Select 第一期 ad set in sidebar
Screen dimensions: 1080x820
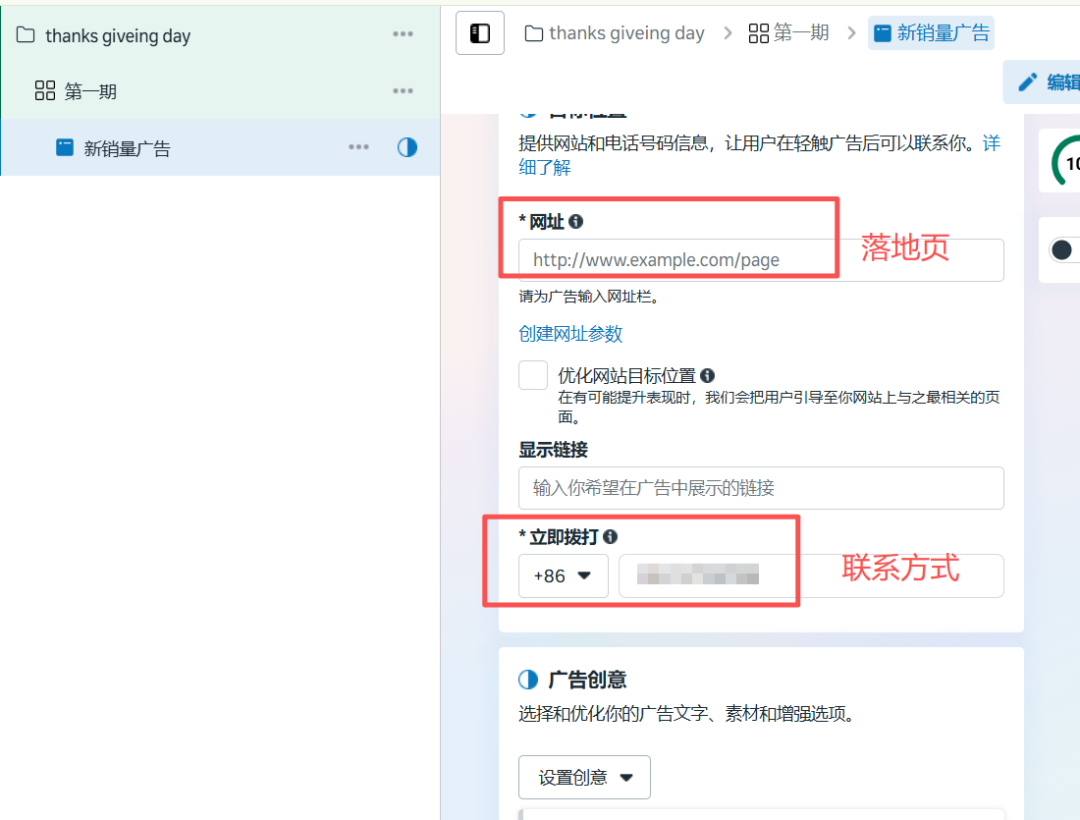tap(90, 91)
